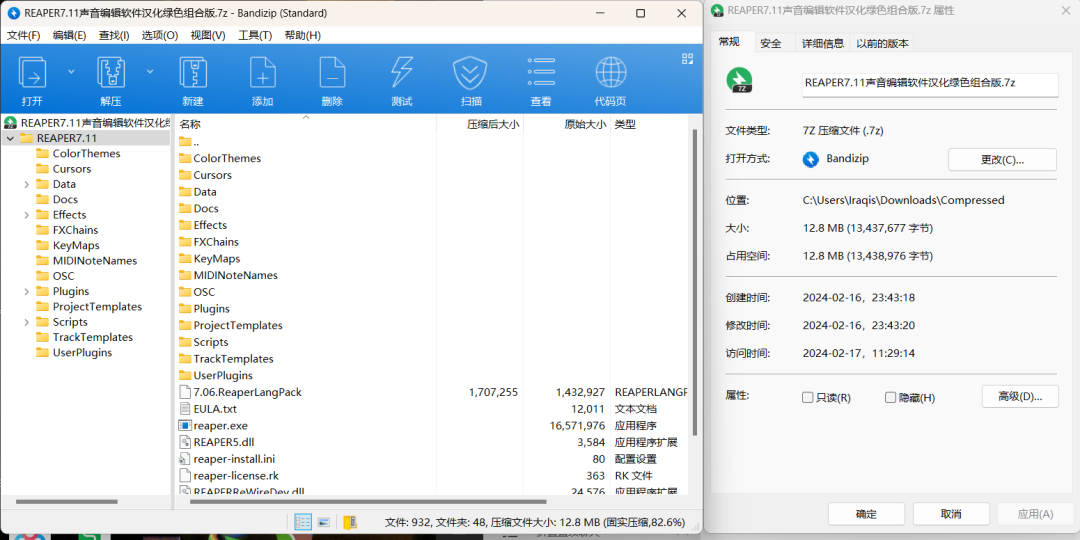Screen dimensions: 1080x540
Task: Click the 7Z archive icon in tree root
Action: tap(10, 123)
